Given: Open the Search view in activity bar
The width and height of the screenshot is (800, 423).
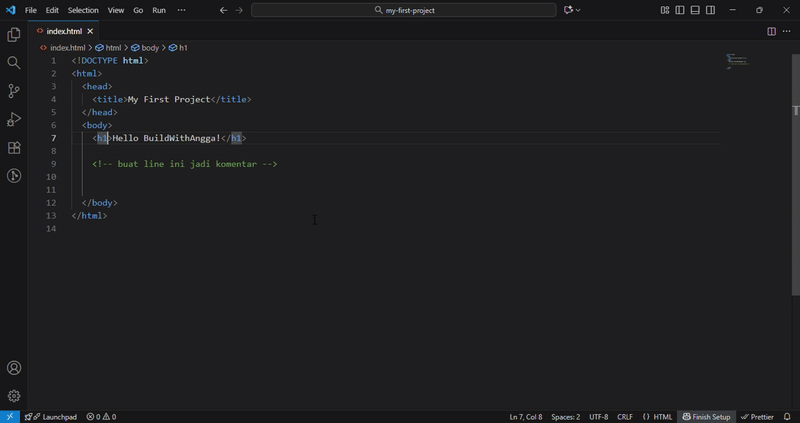Looking at the screenshot, I should pyautogui.click(x=14, y=63).
